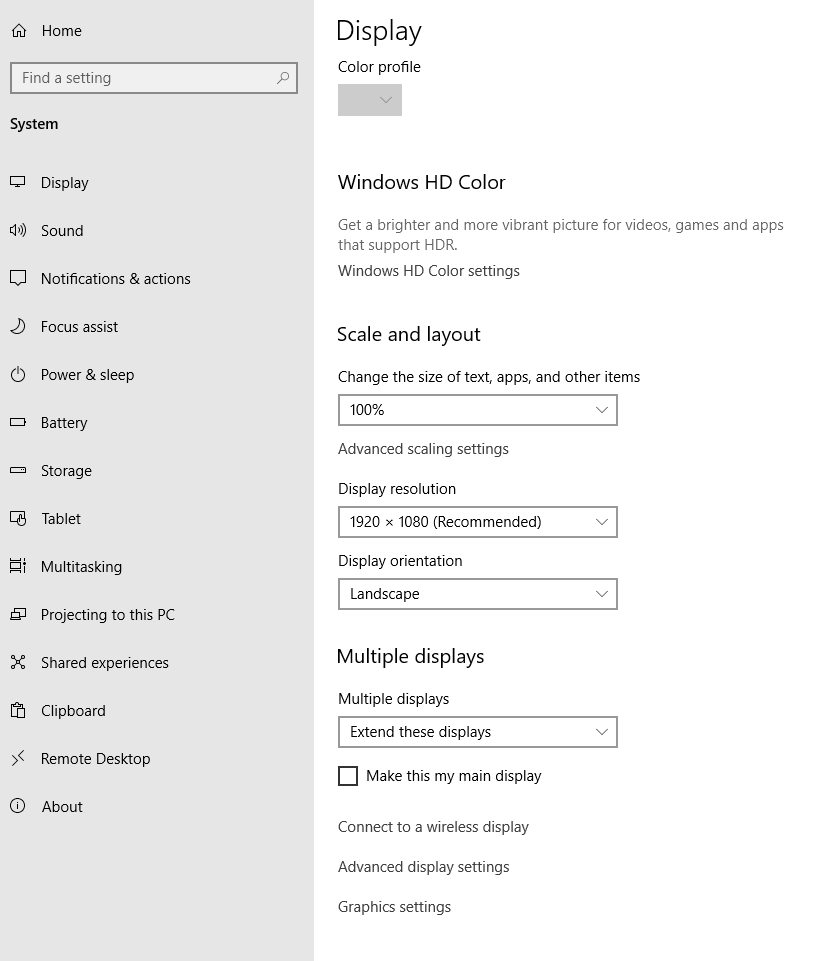Click the Clipboard icon in sidebar
This screenshot has width=820, height=961.
tap(18, 711)
